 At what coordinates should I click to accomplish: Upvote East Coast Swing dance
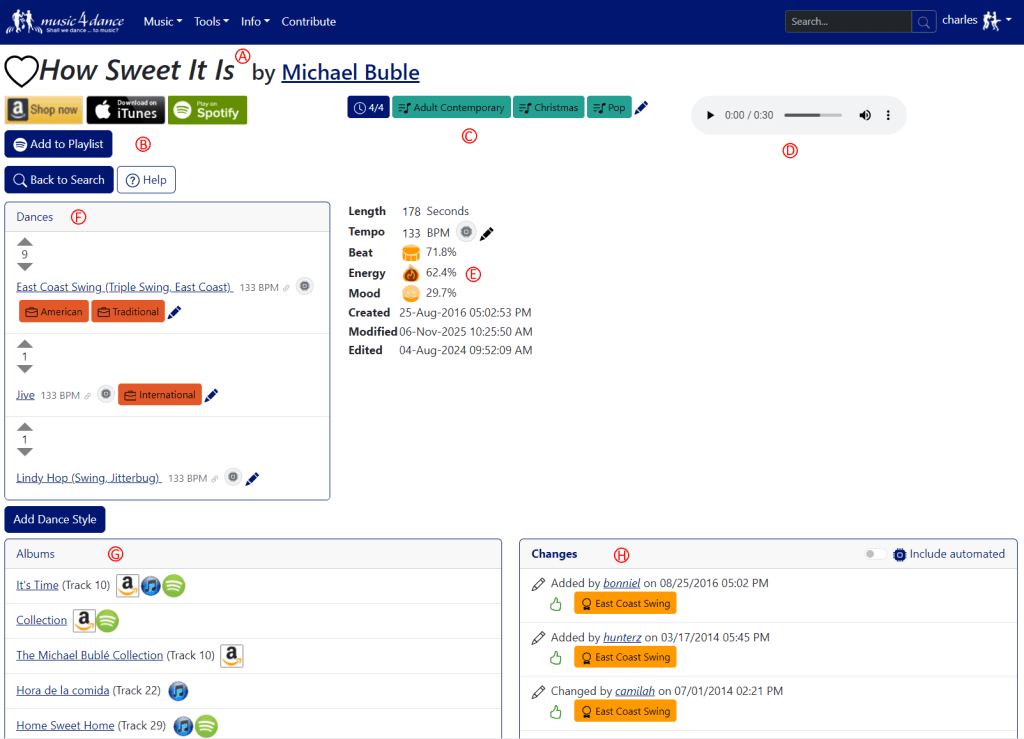25,242
